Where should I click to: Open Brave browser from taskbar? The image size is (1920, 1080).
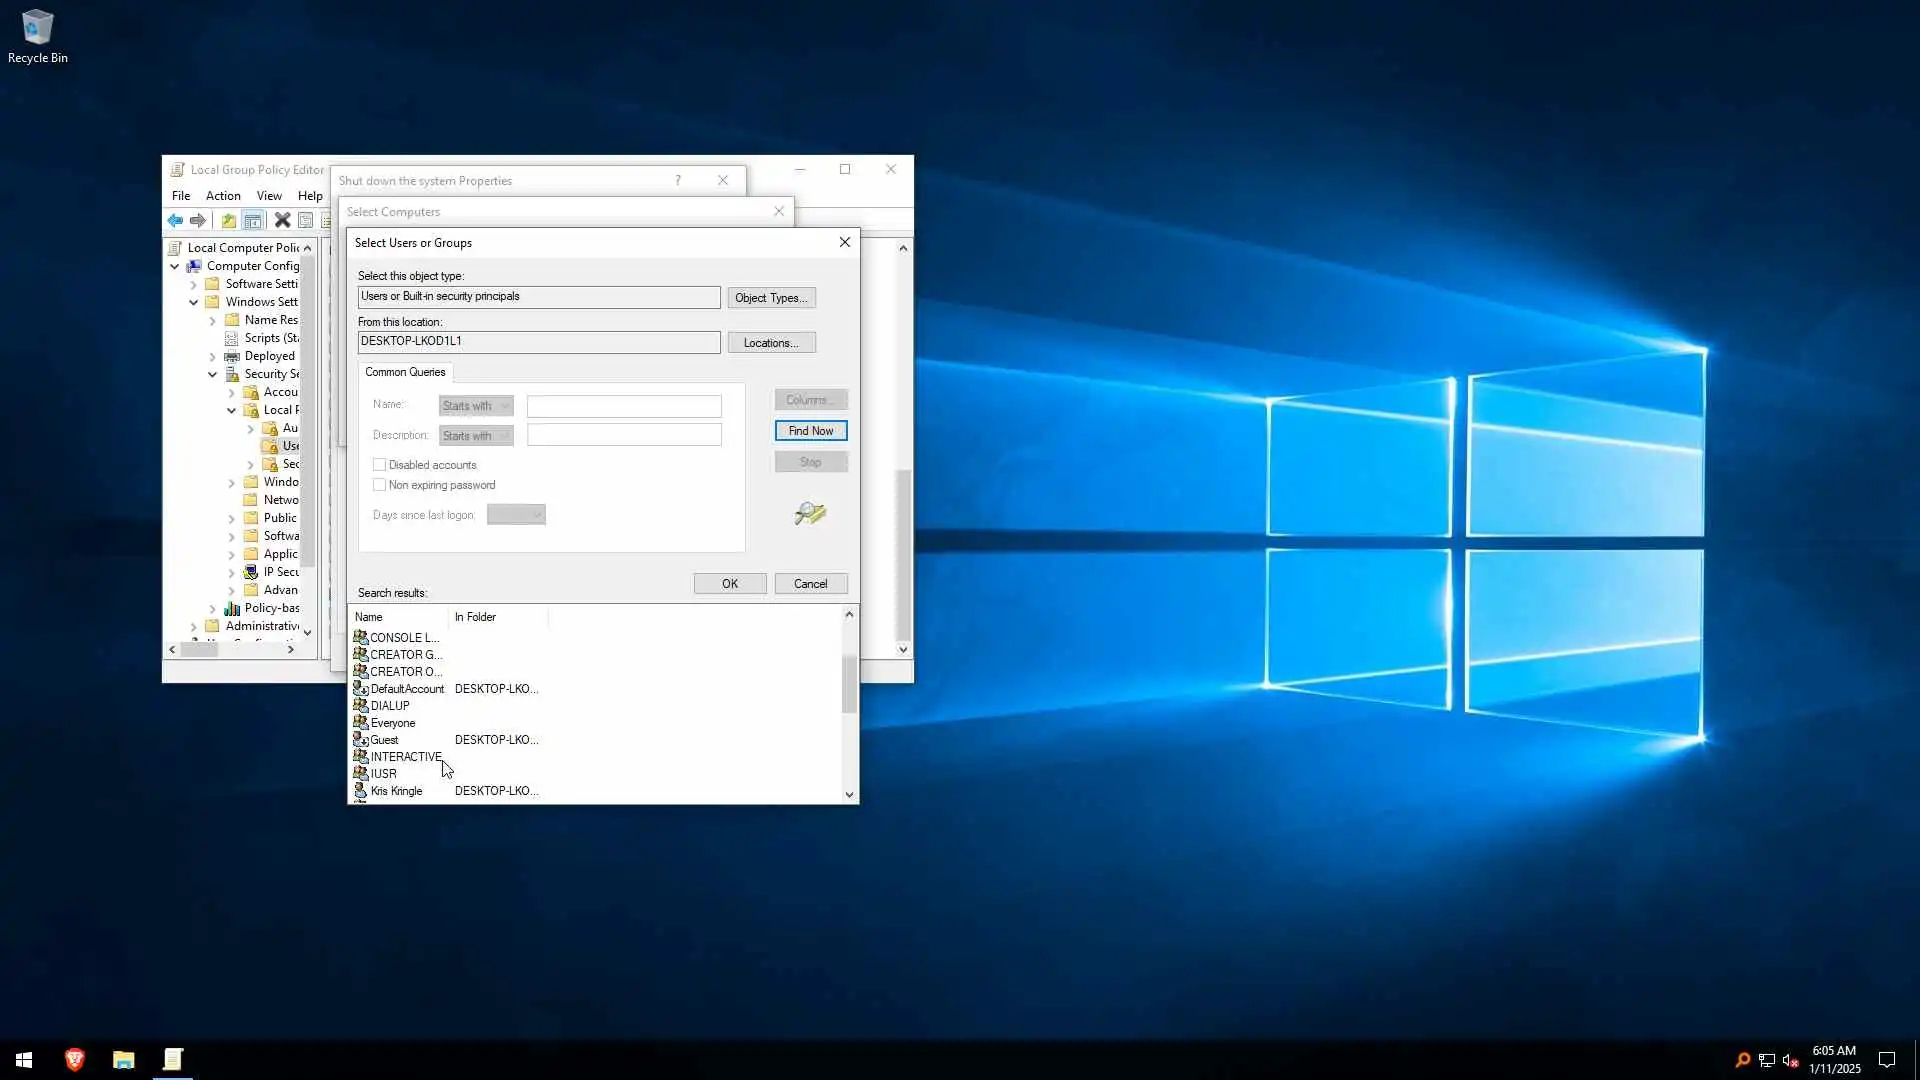pyautogui.click(x=75, y=1059)
